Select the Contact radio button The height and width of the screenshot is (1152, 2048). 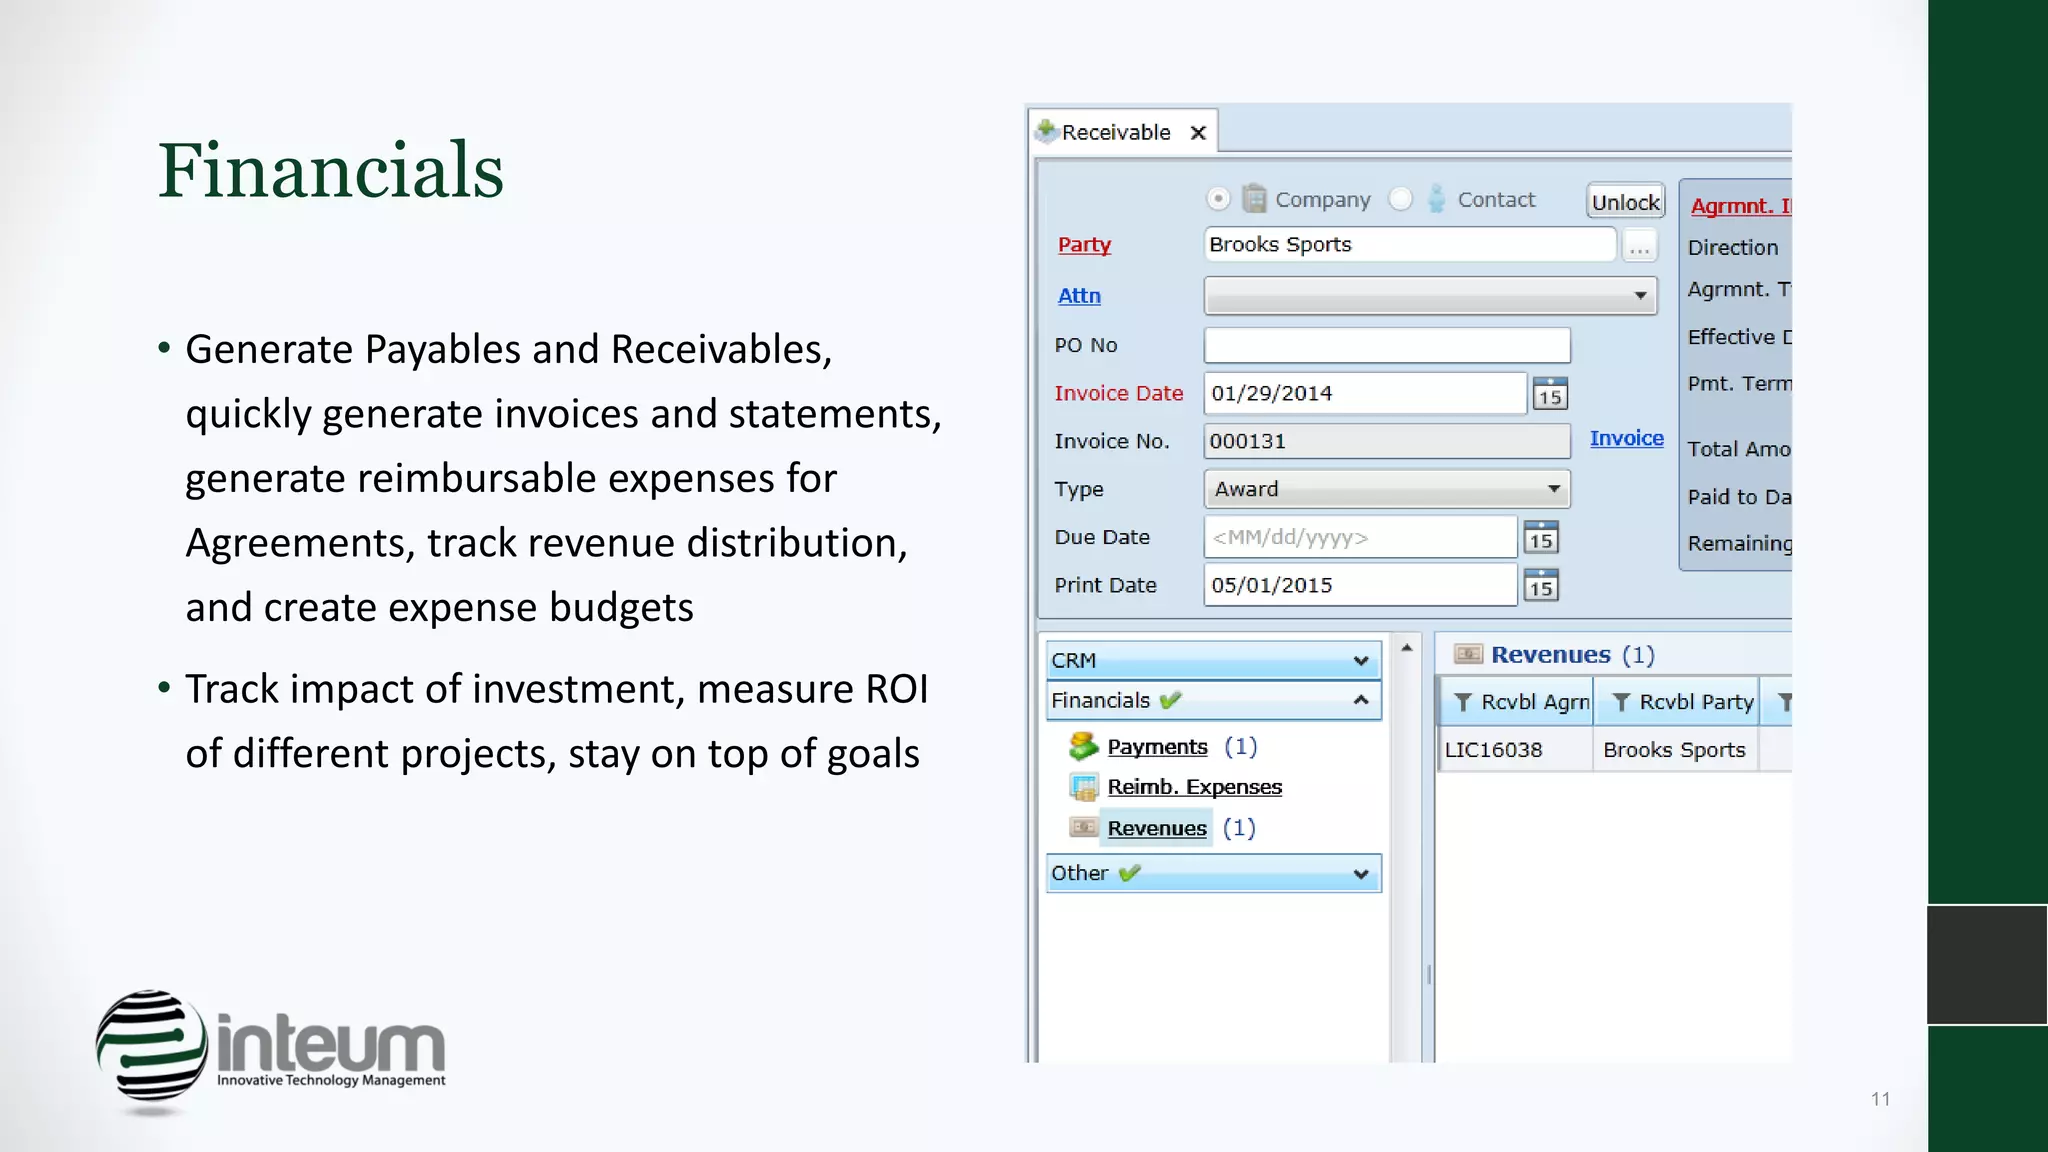click(x=1401, y=199)
